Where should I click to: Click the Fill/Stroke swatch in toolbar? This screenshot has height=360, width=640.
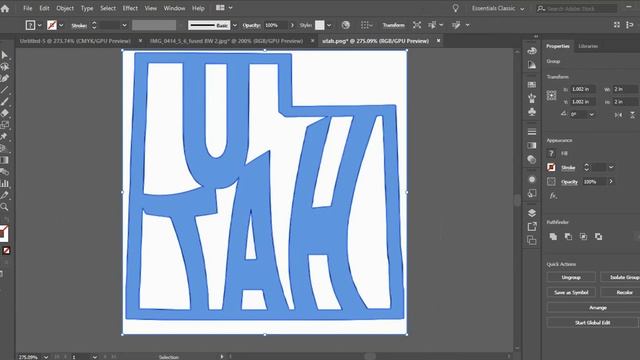pyautogui.click(x=3, y=233)
